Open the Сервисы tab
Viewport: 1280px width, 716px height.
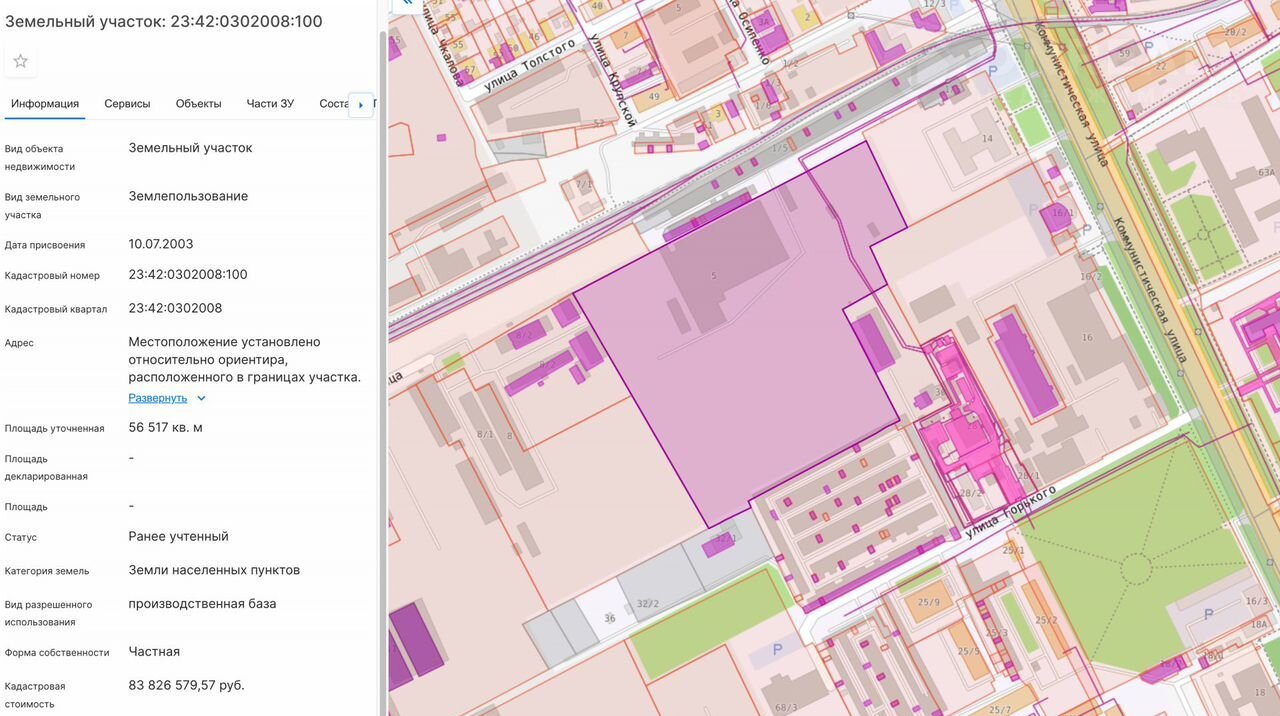pos(127,104)
